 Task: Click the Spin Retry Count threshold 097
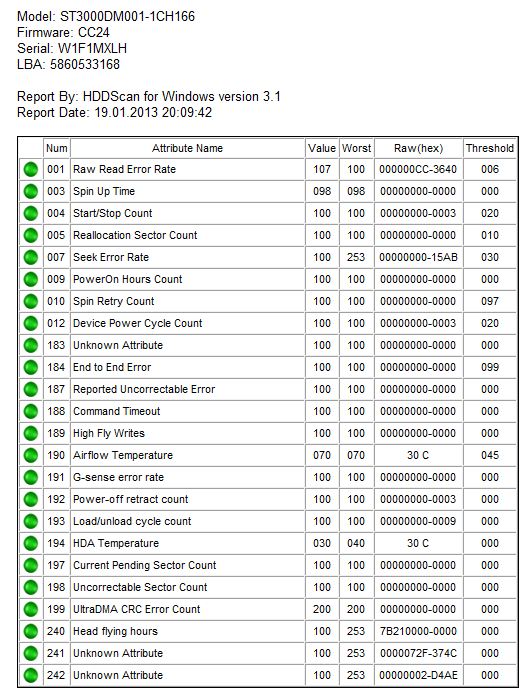click(490, 301)
